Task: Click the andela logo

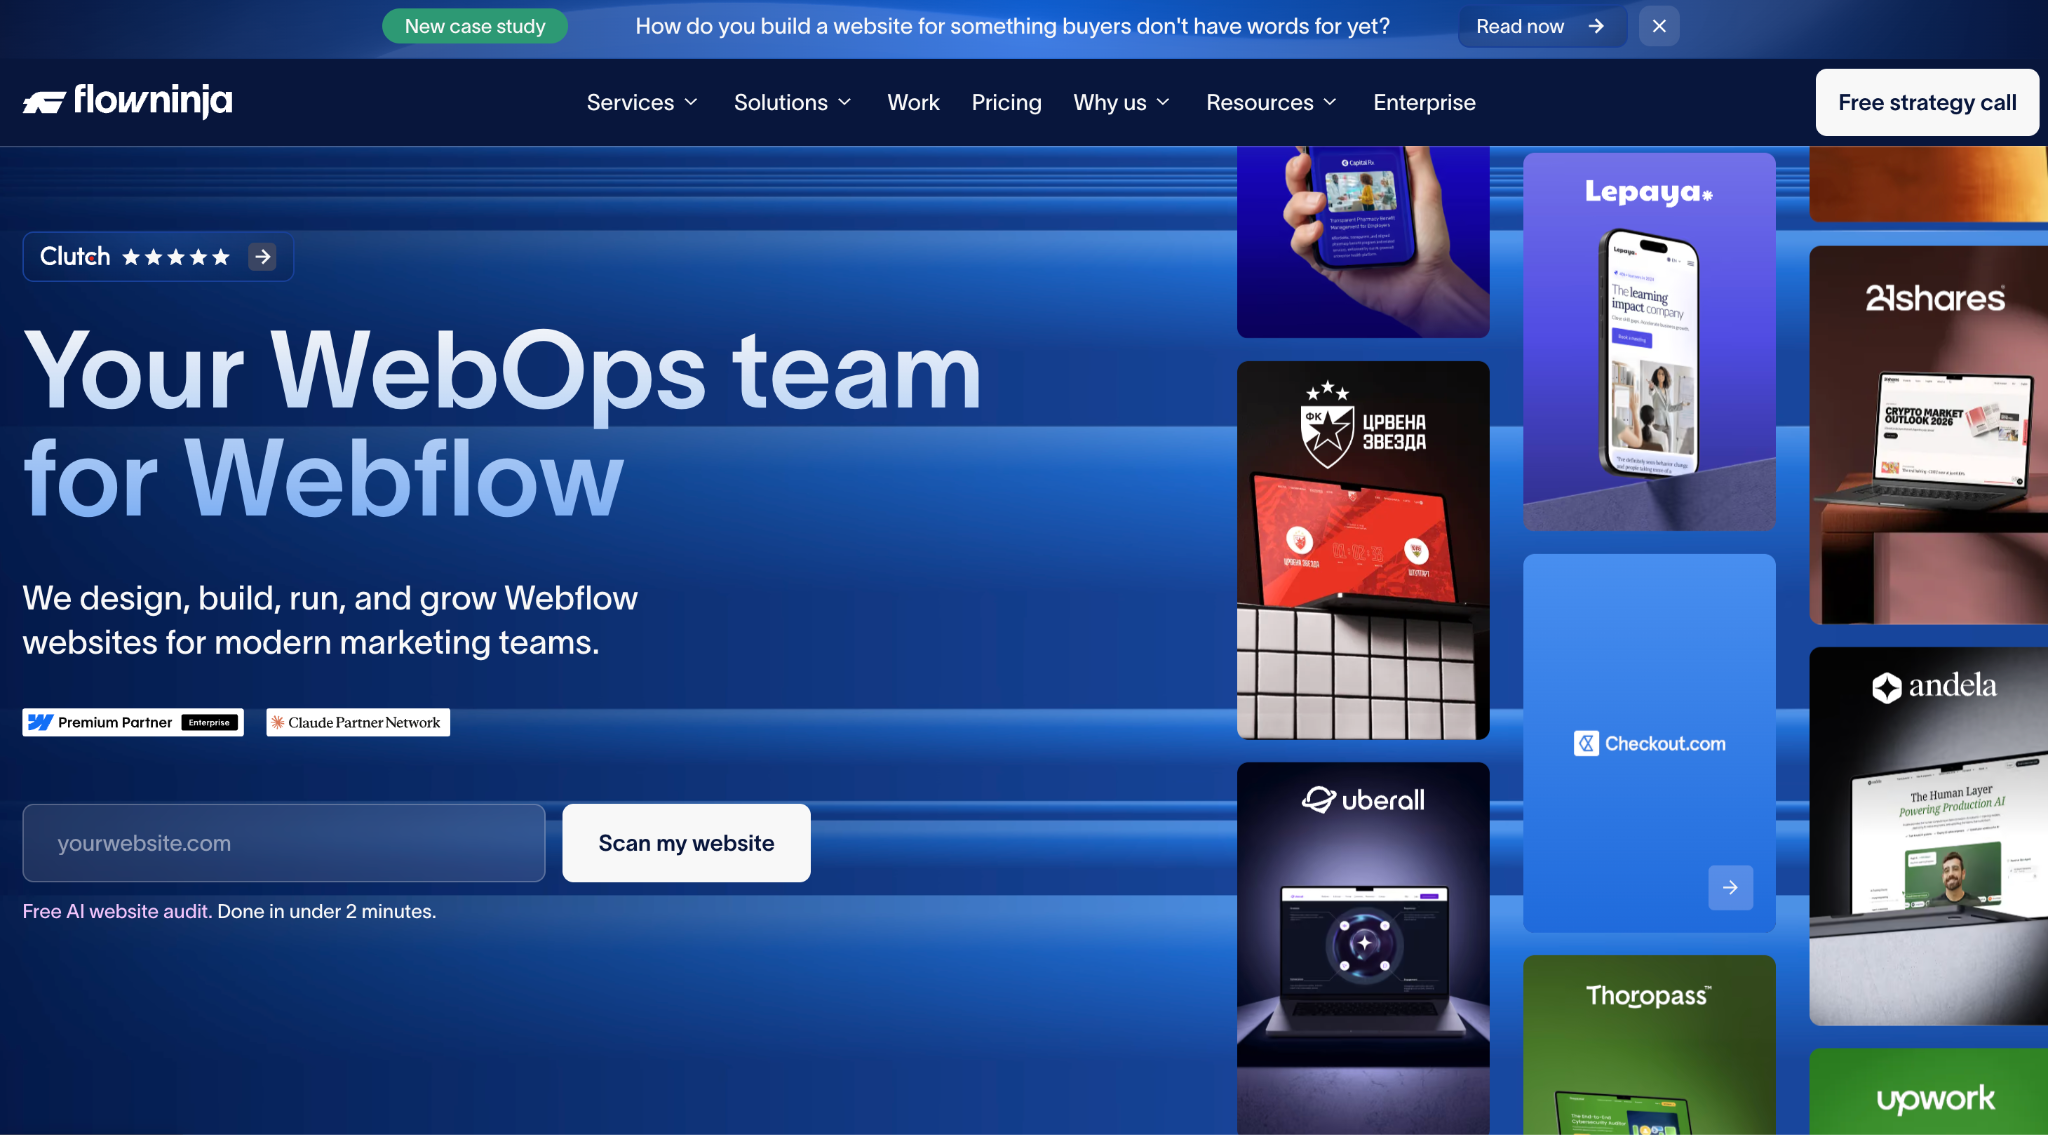Action: tap(1934, 686)
